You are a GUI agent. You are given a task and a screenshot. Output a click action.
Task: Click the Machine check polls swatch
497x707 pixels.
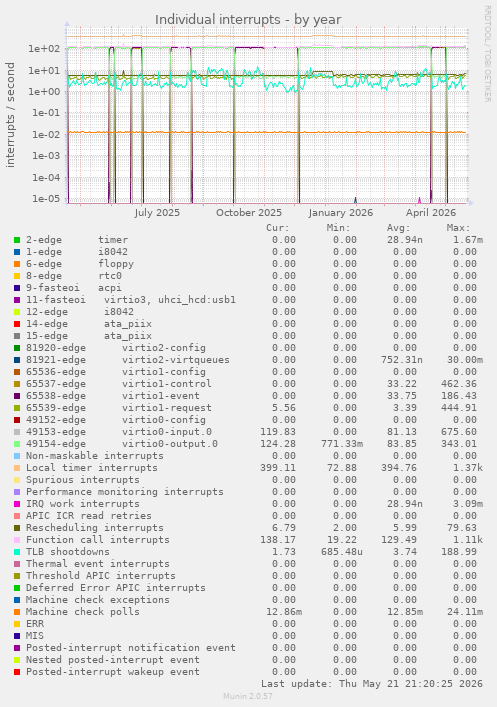pos(17,612)
